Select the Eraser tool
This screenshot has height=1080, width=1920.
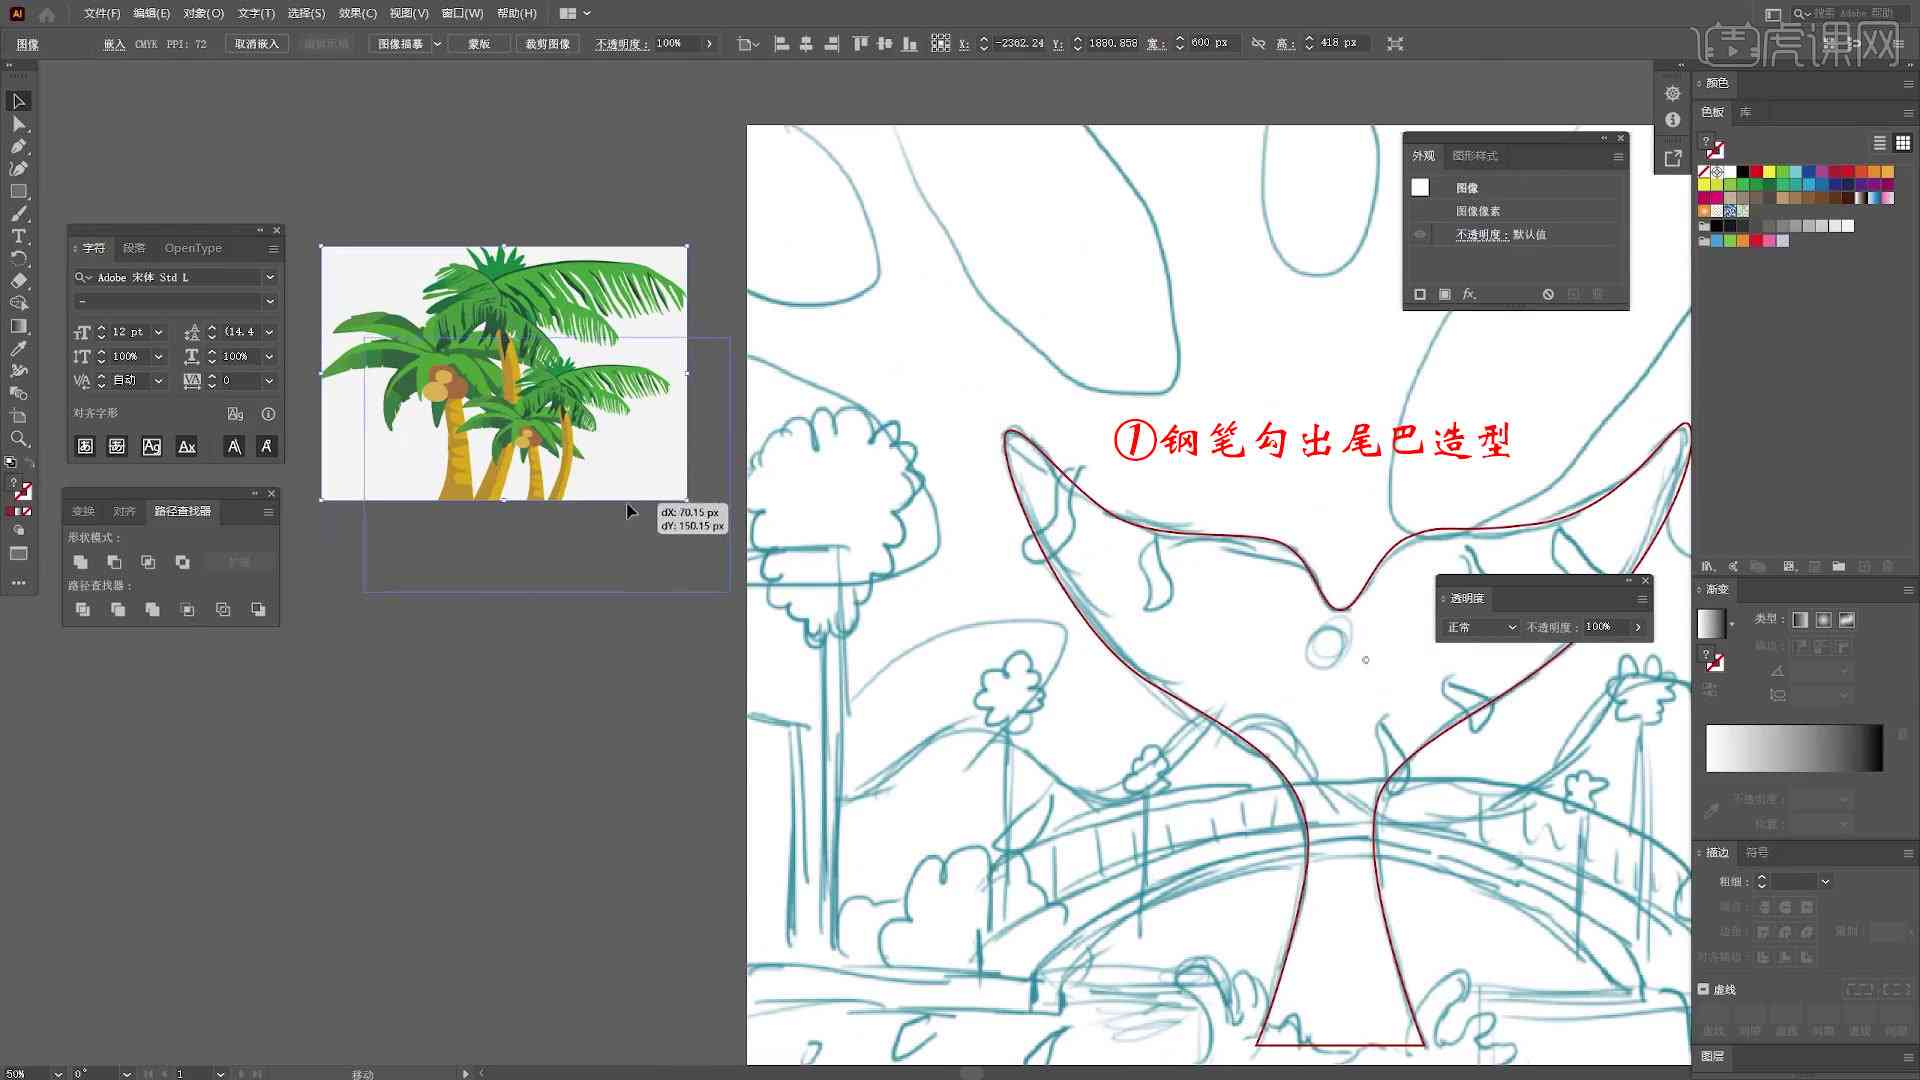pyautogui.click(x=19, y=281)
